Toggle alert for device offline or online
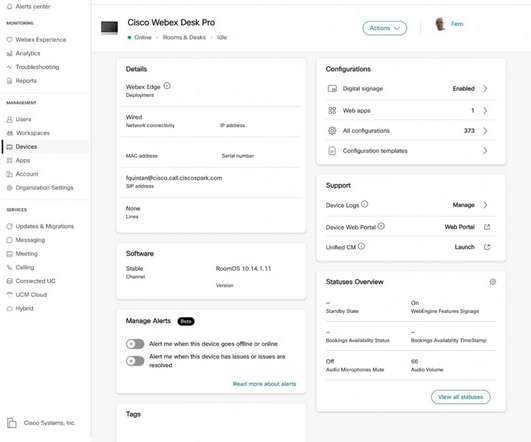This screenshot has height=442, width=531. pyautogui.click(x=135, y=344)
